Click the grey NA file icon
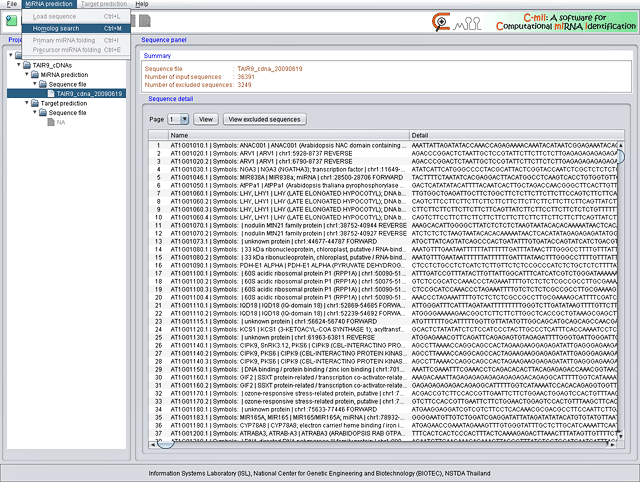The width and height of the screenshot is (640, 482). point(51,122)
